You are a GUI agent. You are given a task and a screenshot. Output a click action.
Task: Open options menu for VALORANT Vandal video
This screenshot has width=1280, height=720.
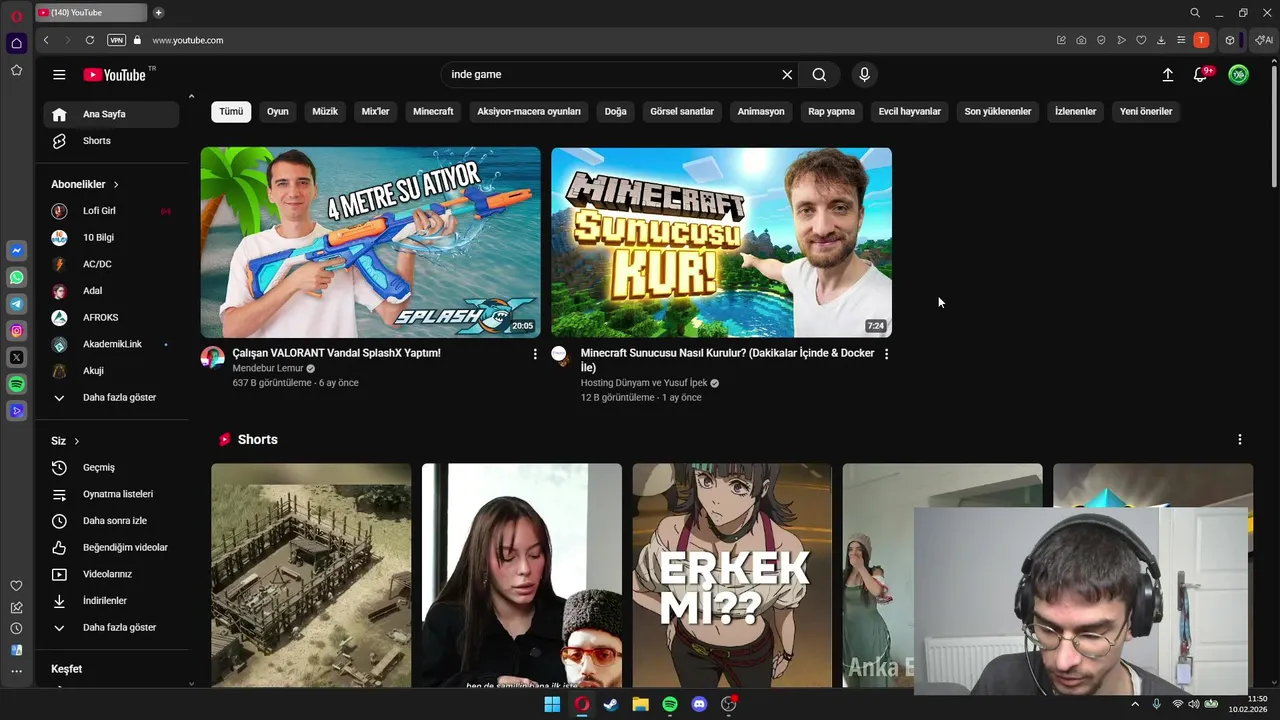click(x=535, y=354)
